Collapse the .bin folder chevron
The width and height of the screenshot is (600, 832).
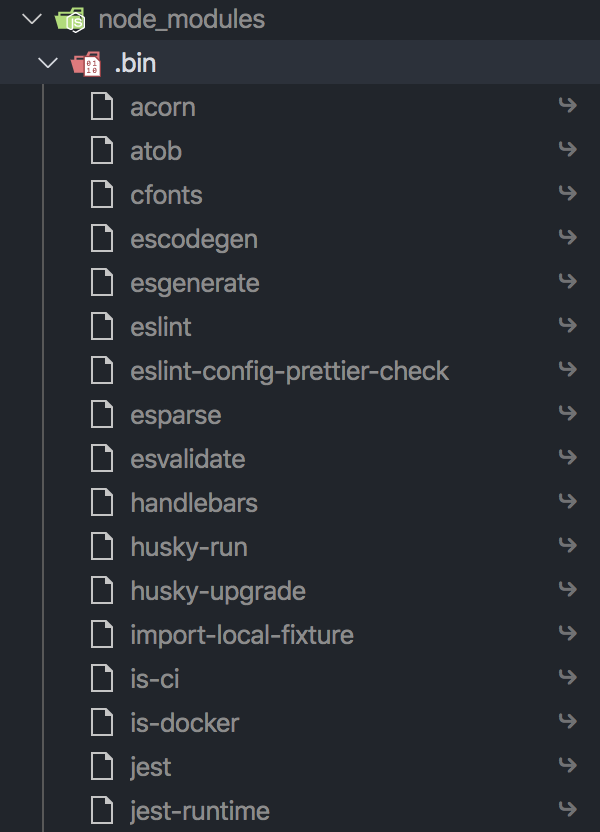pos(48,63)
